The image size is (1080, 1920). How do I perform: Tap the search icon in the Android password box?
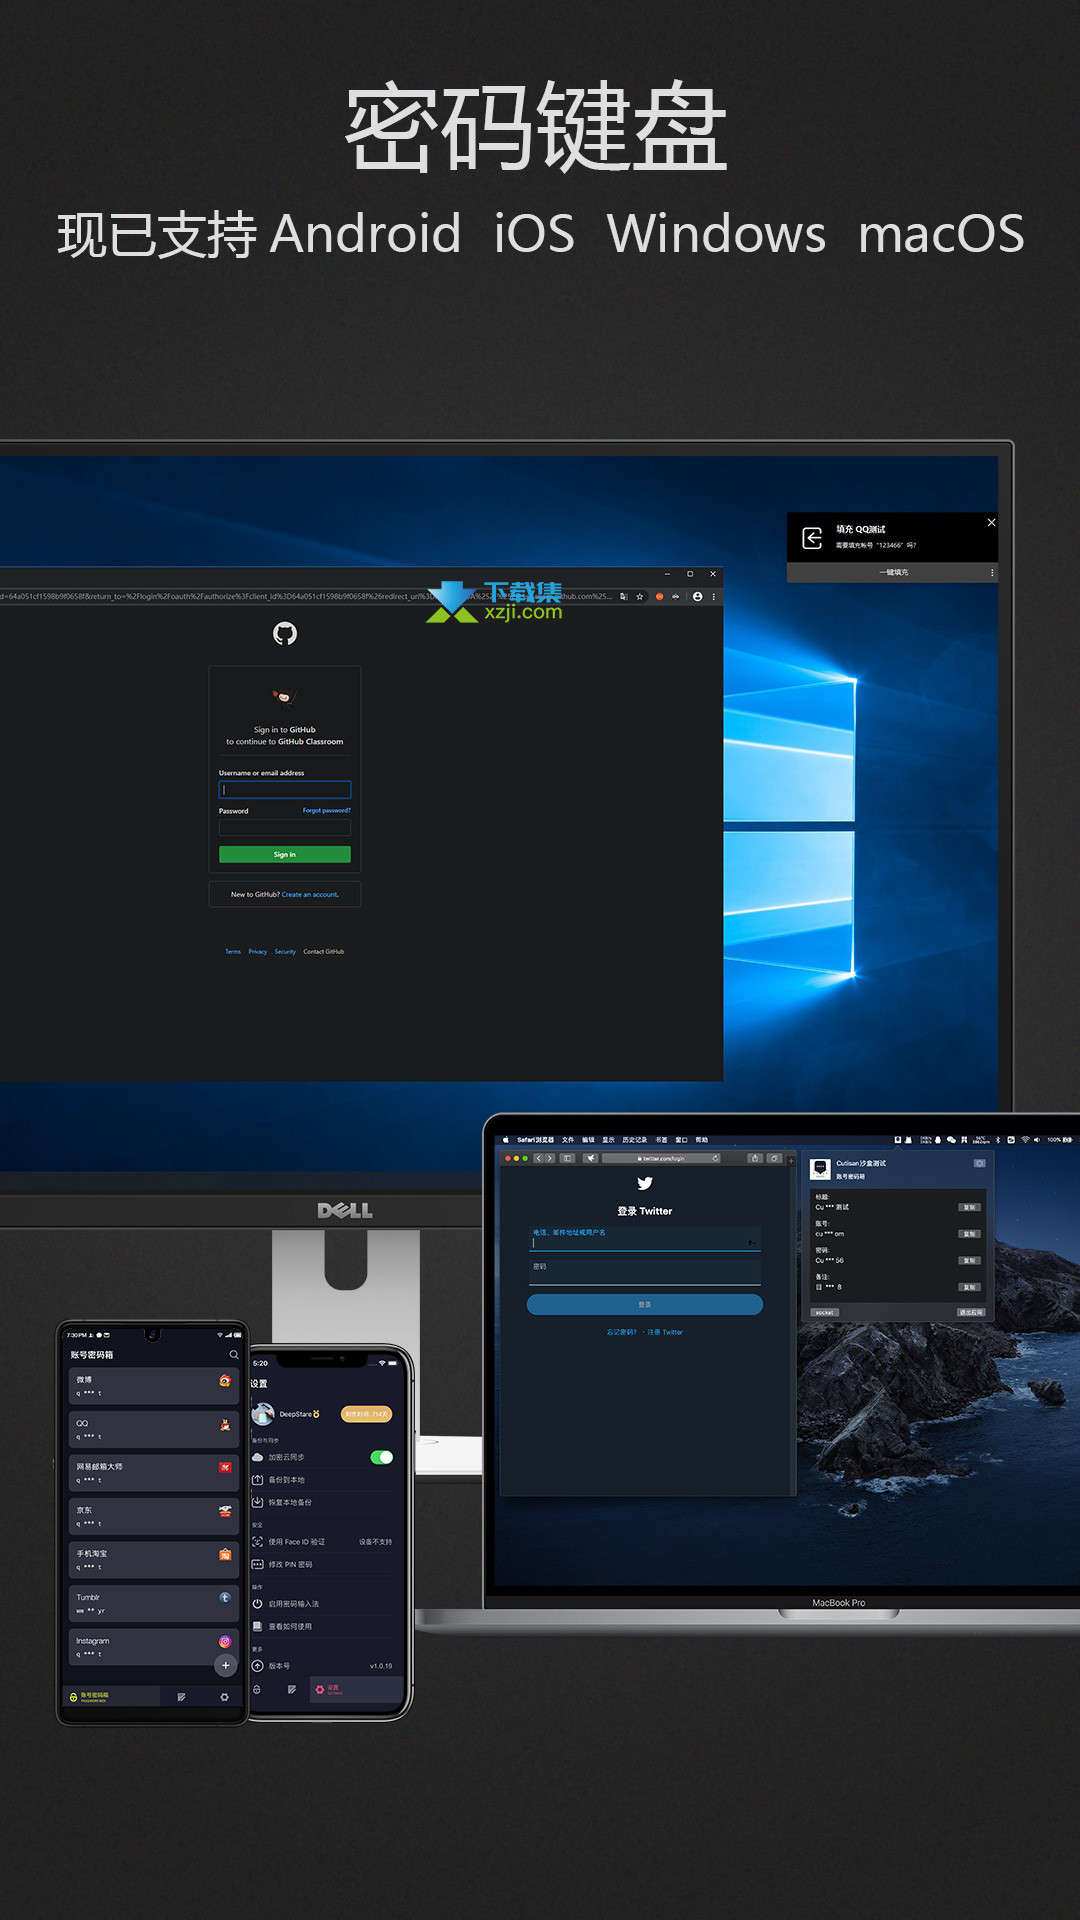coord(234,1355)
